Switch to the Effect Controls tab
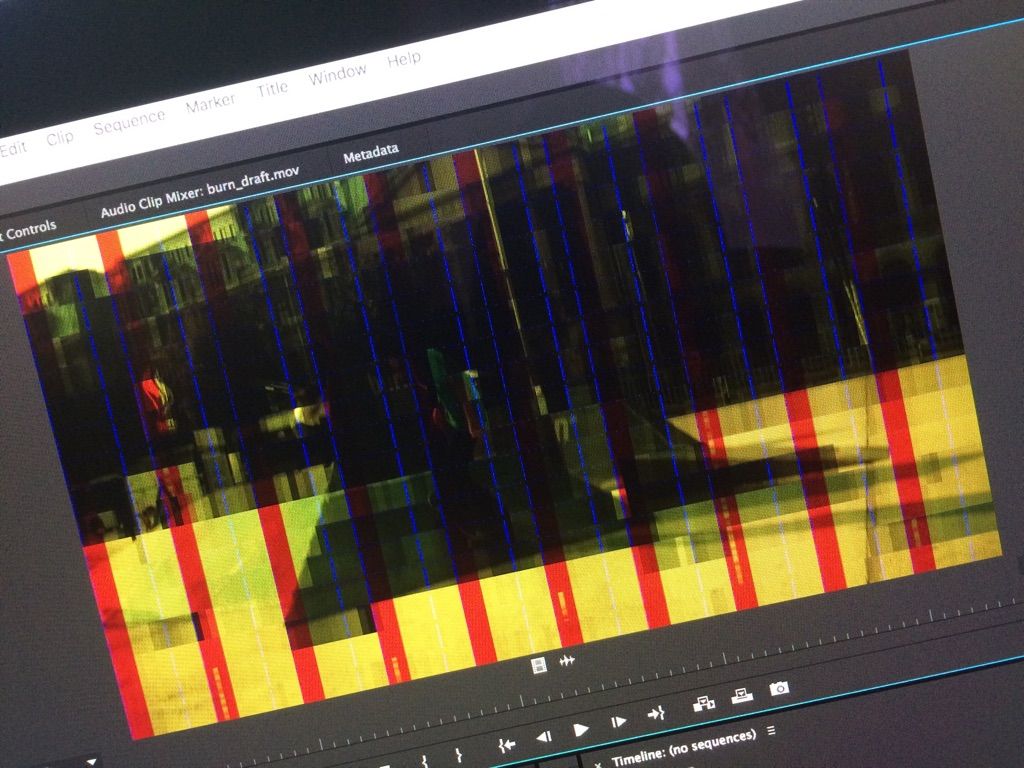This screenshot has height=768, width=1024. click(28, 230)
